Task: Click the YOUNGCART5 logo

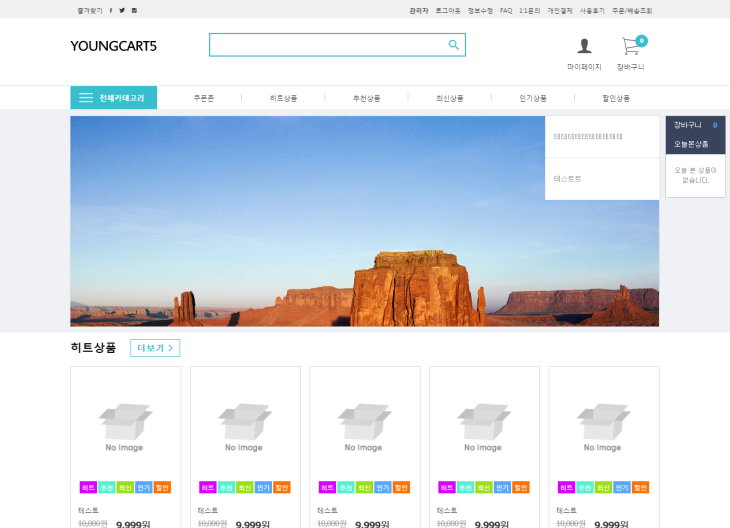Action: [x=113, y=46]
